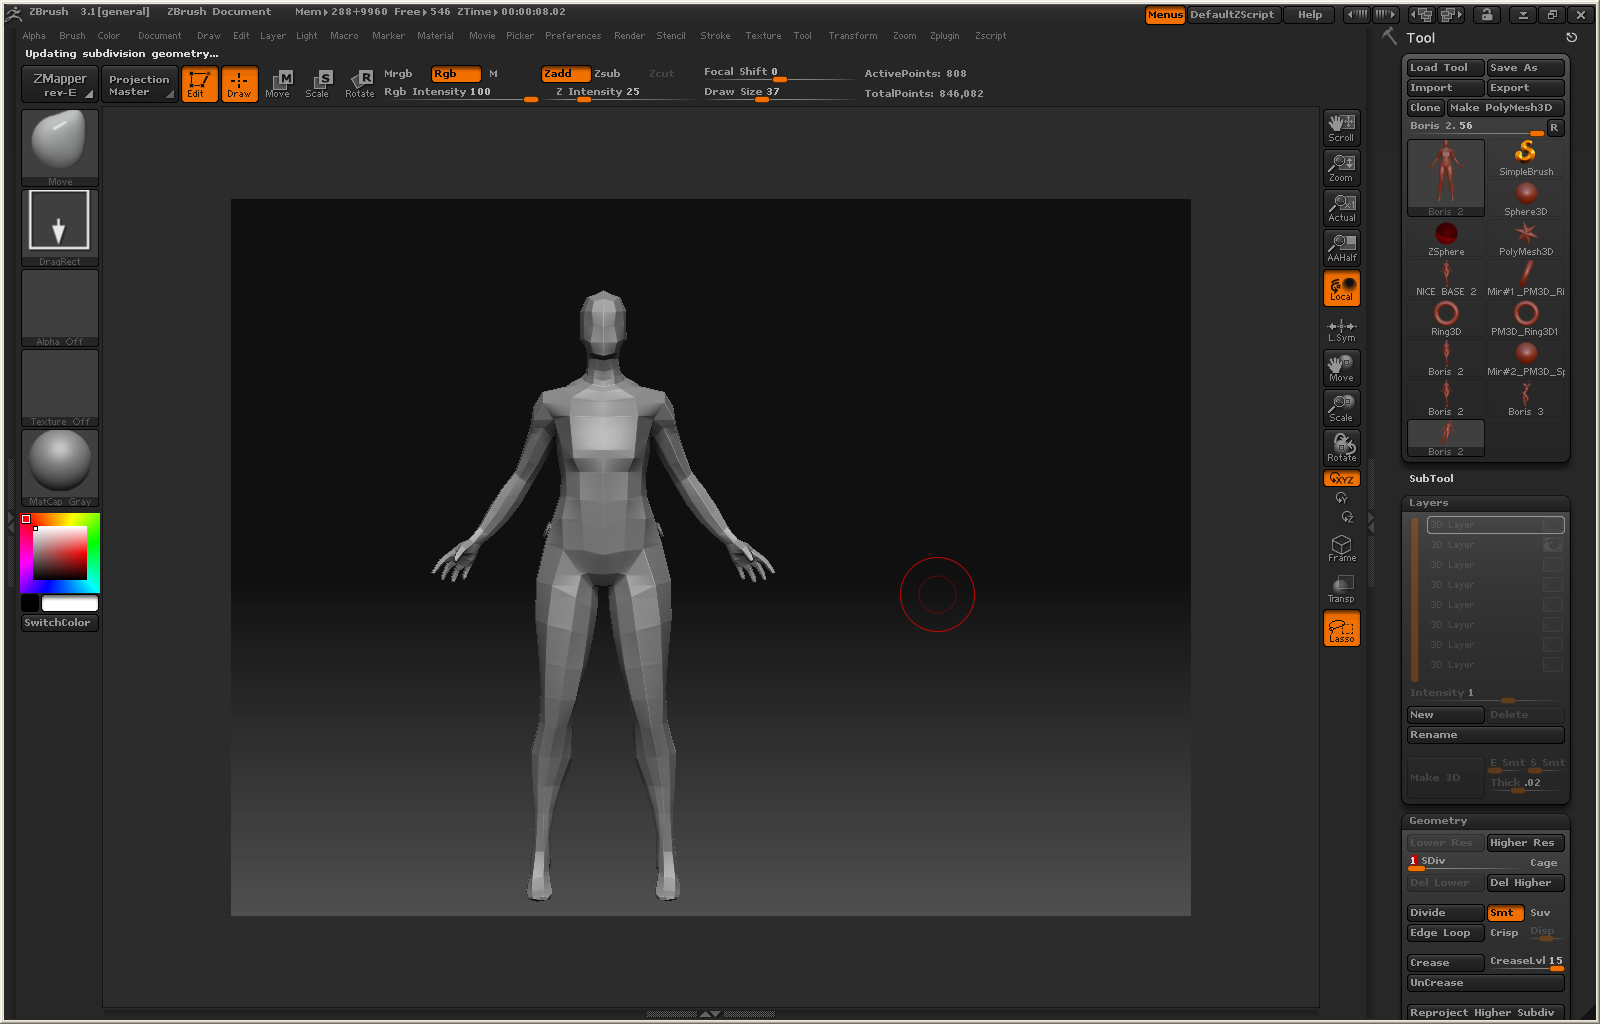Open the ZMapper rev-E plugin
Image resolution: width=1600 pixels, height=1024 pixels.
point(60,84)
